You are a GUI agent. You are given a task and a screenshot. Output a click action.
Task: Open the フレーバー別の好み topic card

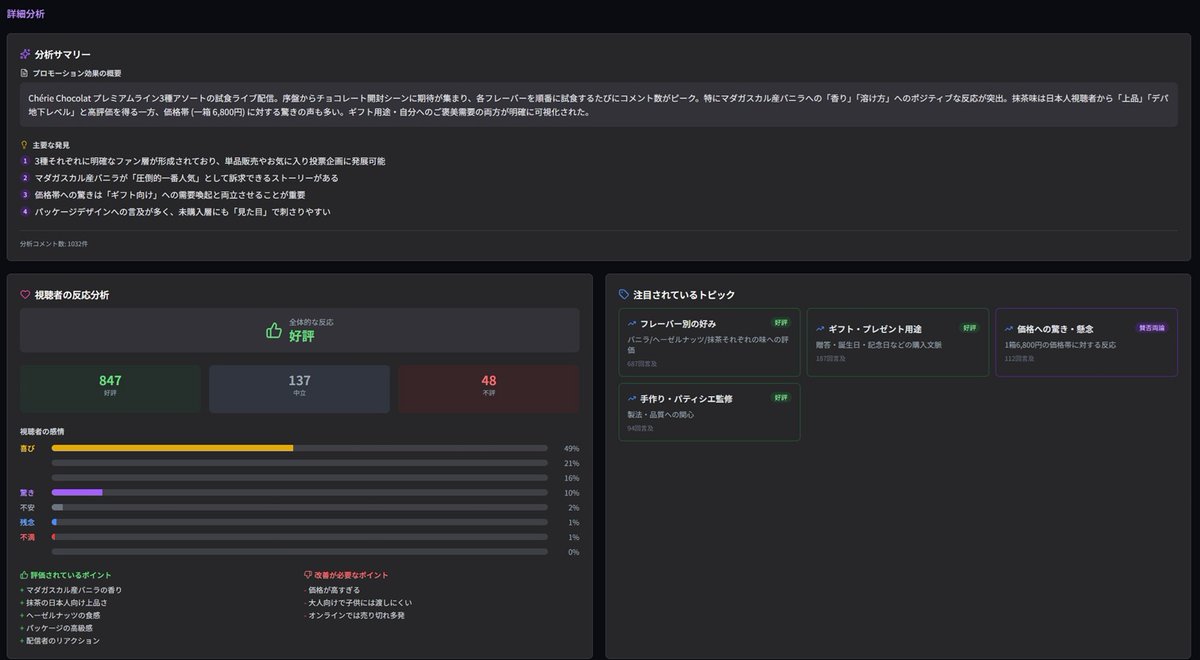tap(709, 342)
